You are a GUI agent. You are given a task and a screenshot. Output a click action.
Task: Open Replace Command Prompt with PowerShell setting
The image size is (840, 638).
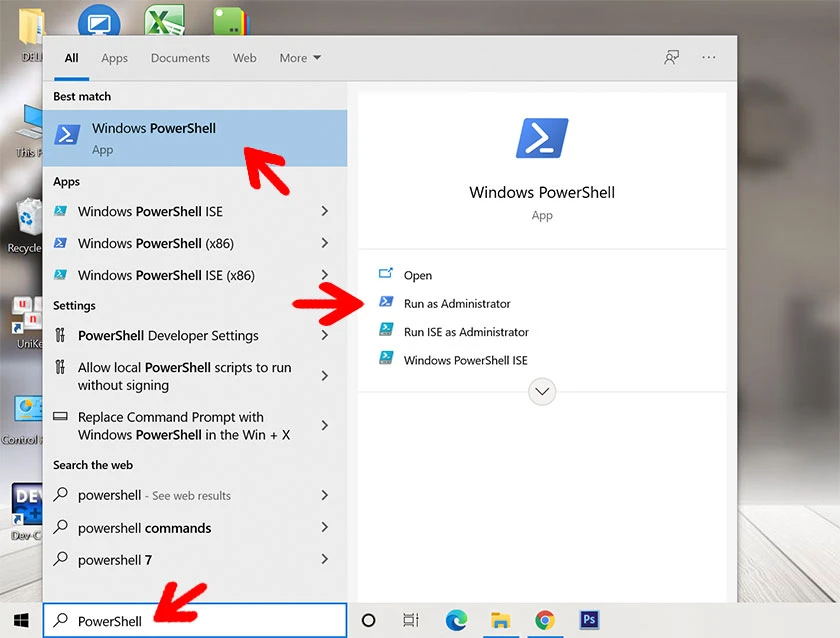(x=195, y=426)
